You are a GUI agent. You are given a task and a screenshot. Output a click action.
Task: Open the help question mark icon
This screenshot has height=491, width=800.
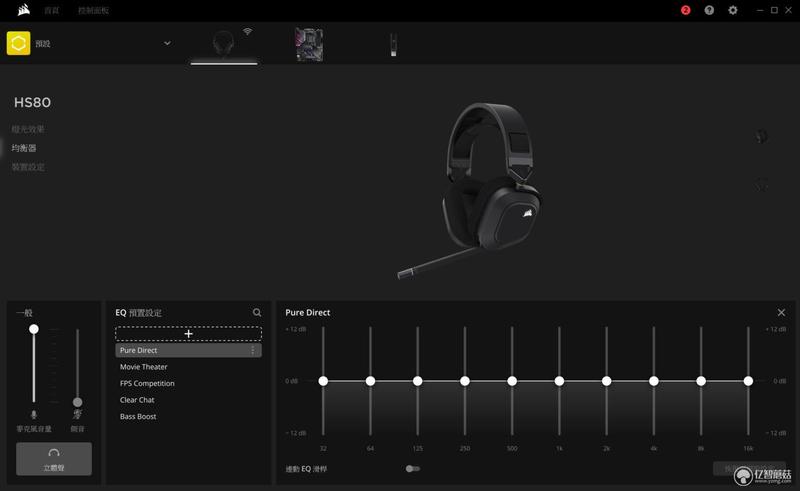(709, 10)
